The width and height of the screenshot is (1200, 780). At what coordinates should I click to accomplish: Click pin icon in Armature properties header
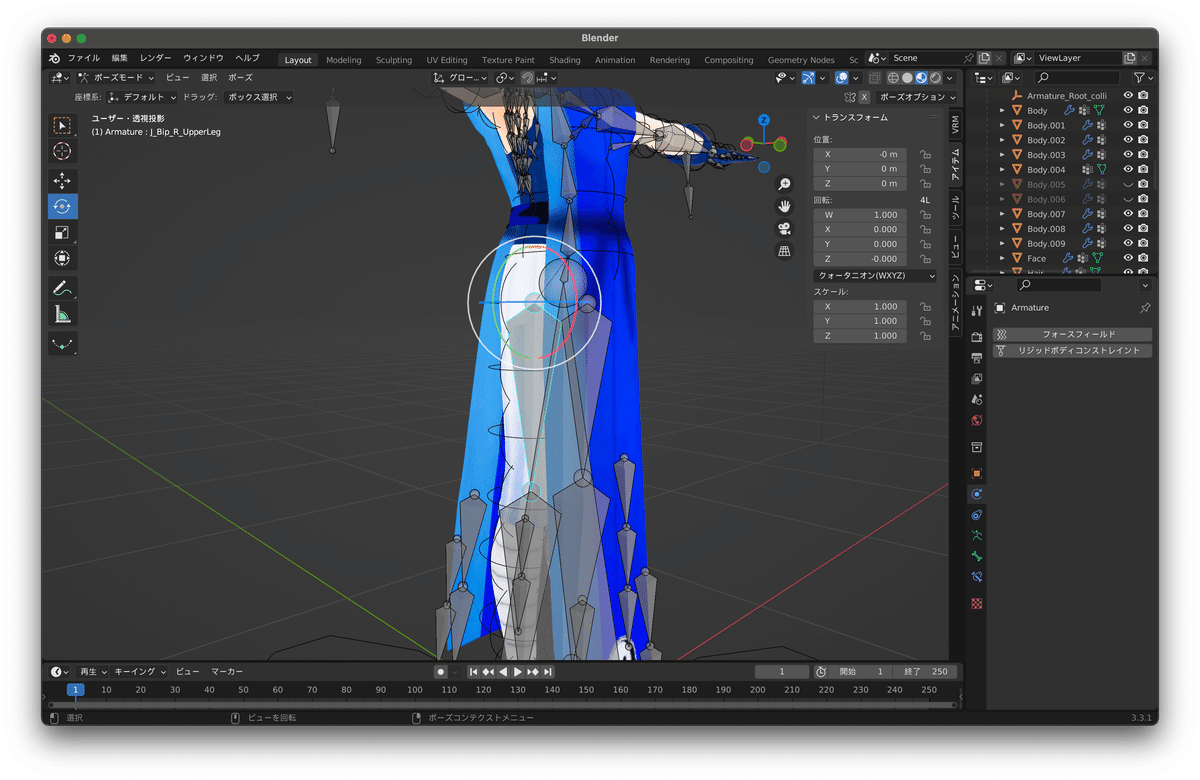(x=1145, y=308)
